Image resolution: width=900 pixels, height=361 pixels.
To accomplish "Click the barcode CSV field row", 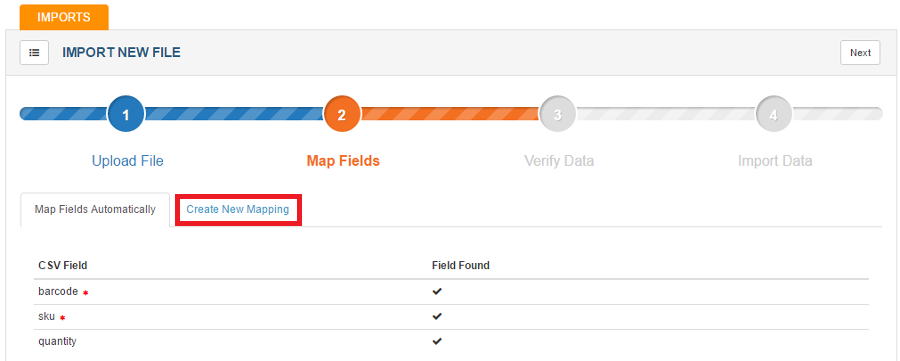I will click(451, 292).
